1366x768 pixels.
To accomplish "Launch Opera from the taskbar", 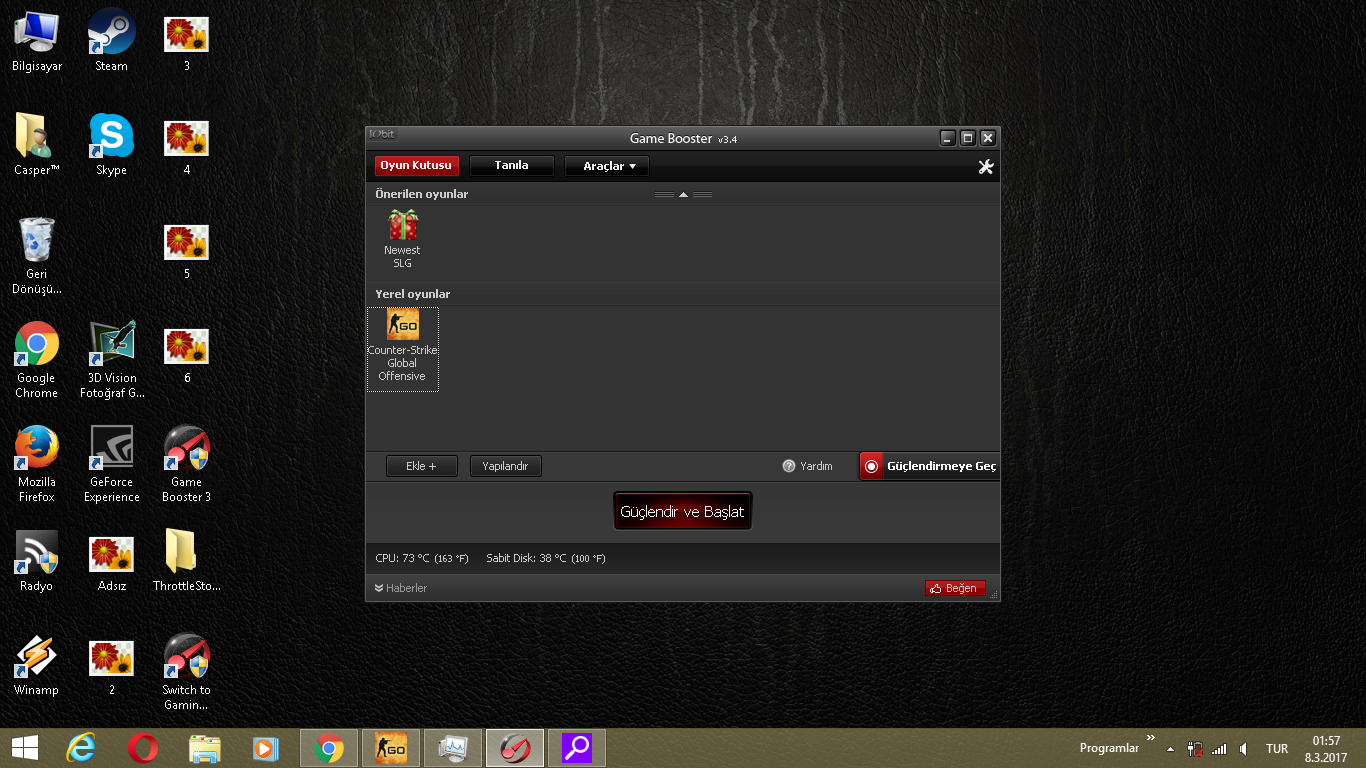I will pyautogui.click(x=143, y=748).
